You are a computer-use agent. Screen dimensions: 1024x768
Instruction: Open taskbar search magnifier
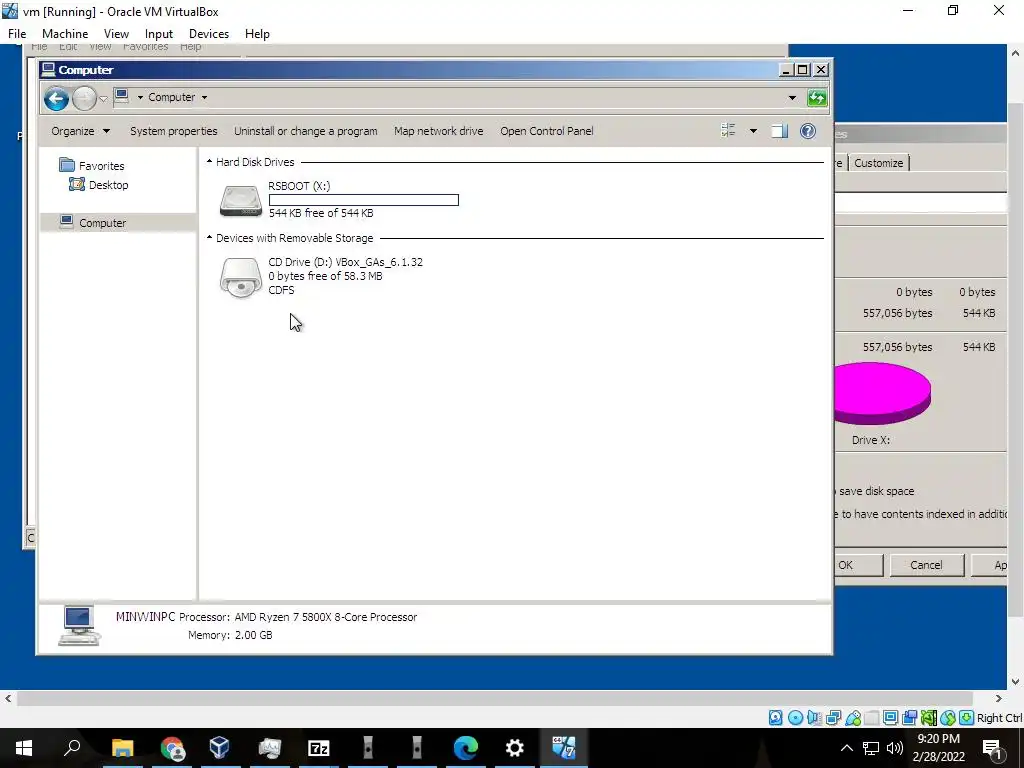coord(72,748)
